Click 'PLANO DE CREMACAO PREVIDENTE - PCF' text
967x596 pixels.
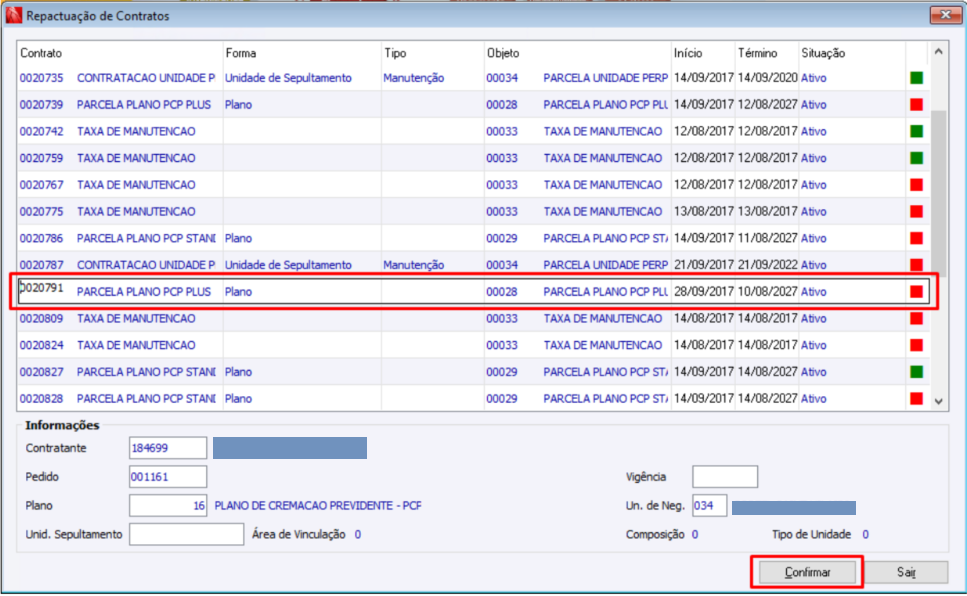318,506
